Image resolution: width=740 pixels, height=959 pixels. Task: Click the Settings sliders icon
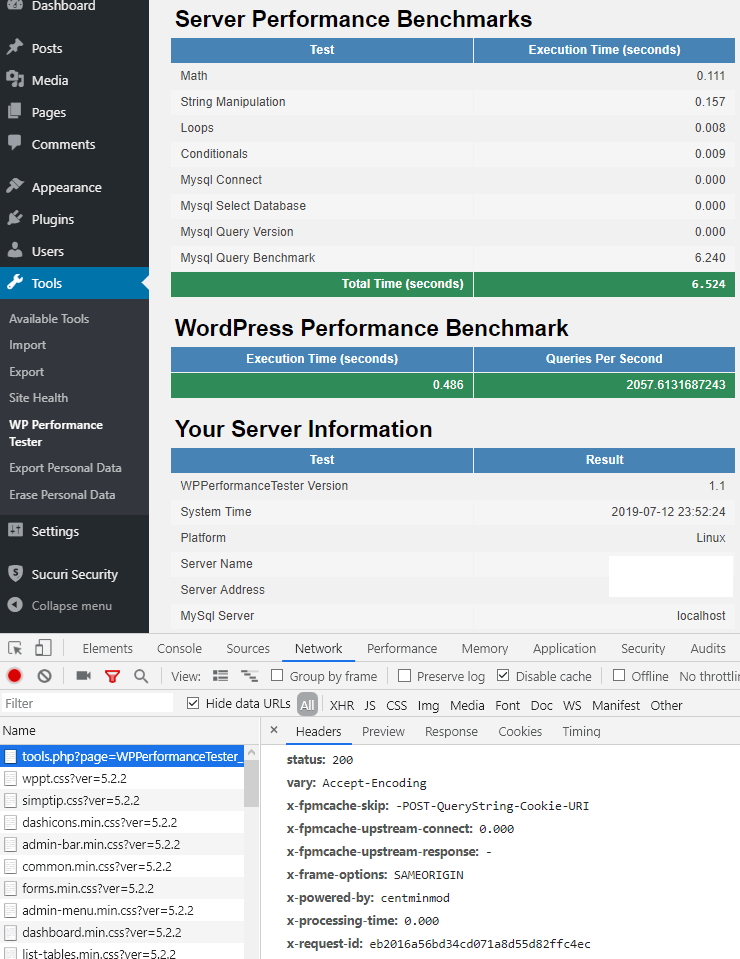(x=15, y=530)
